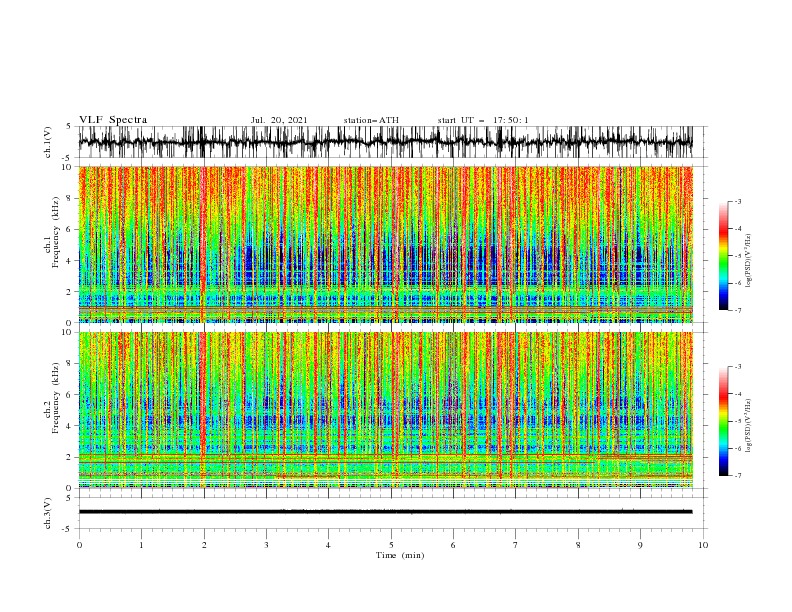Click the ch.2 spectrogram panel
792x612 pixels.
[385, 410]
